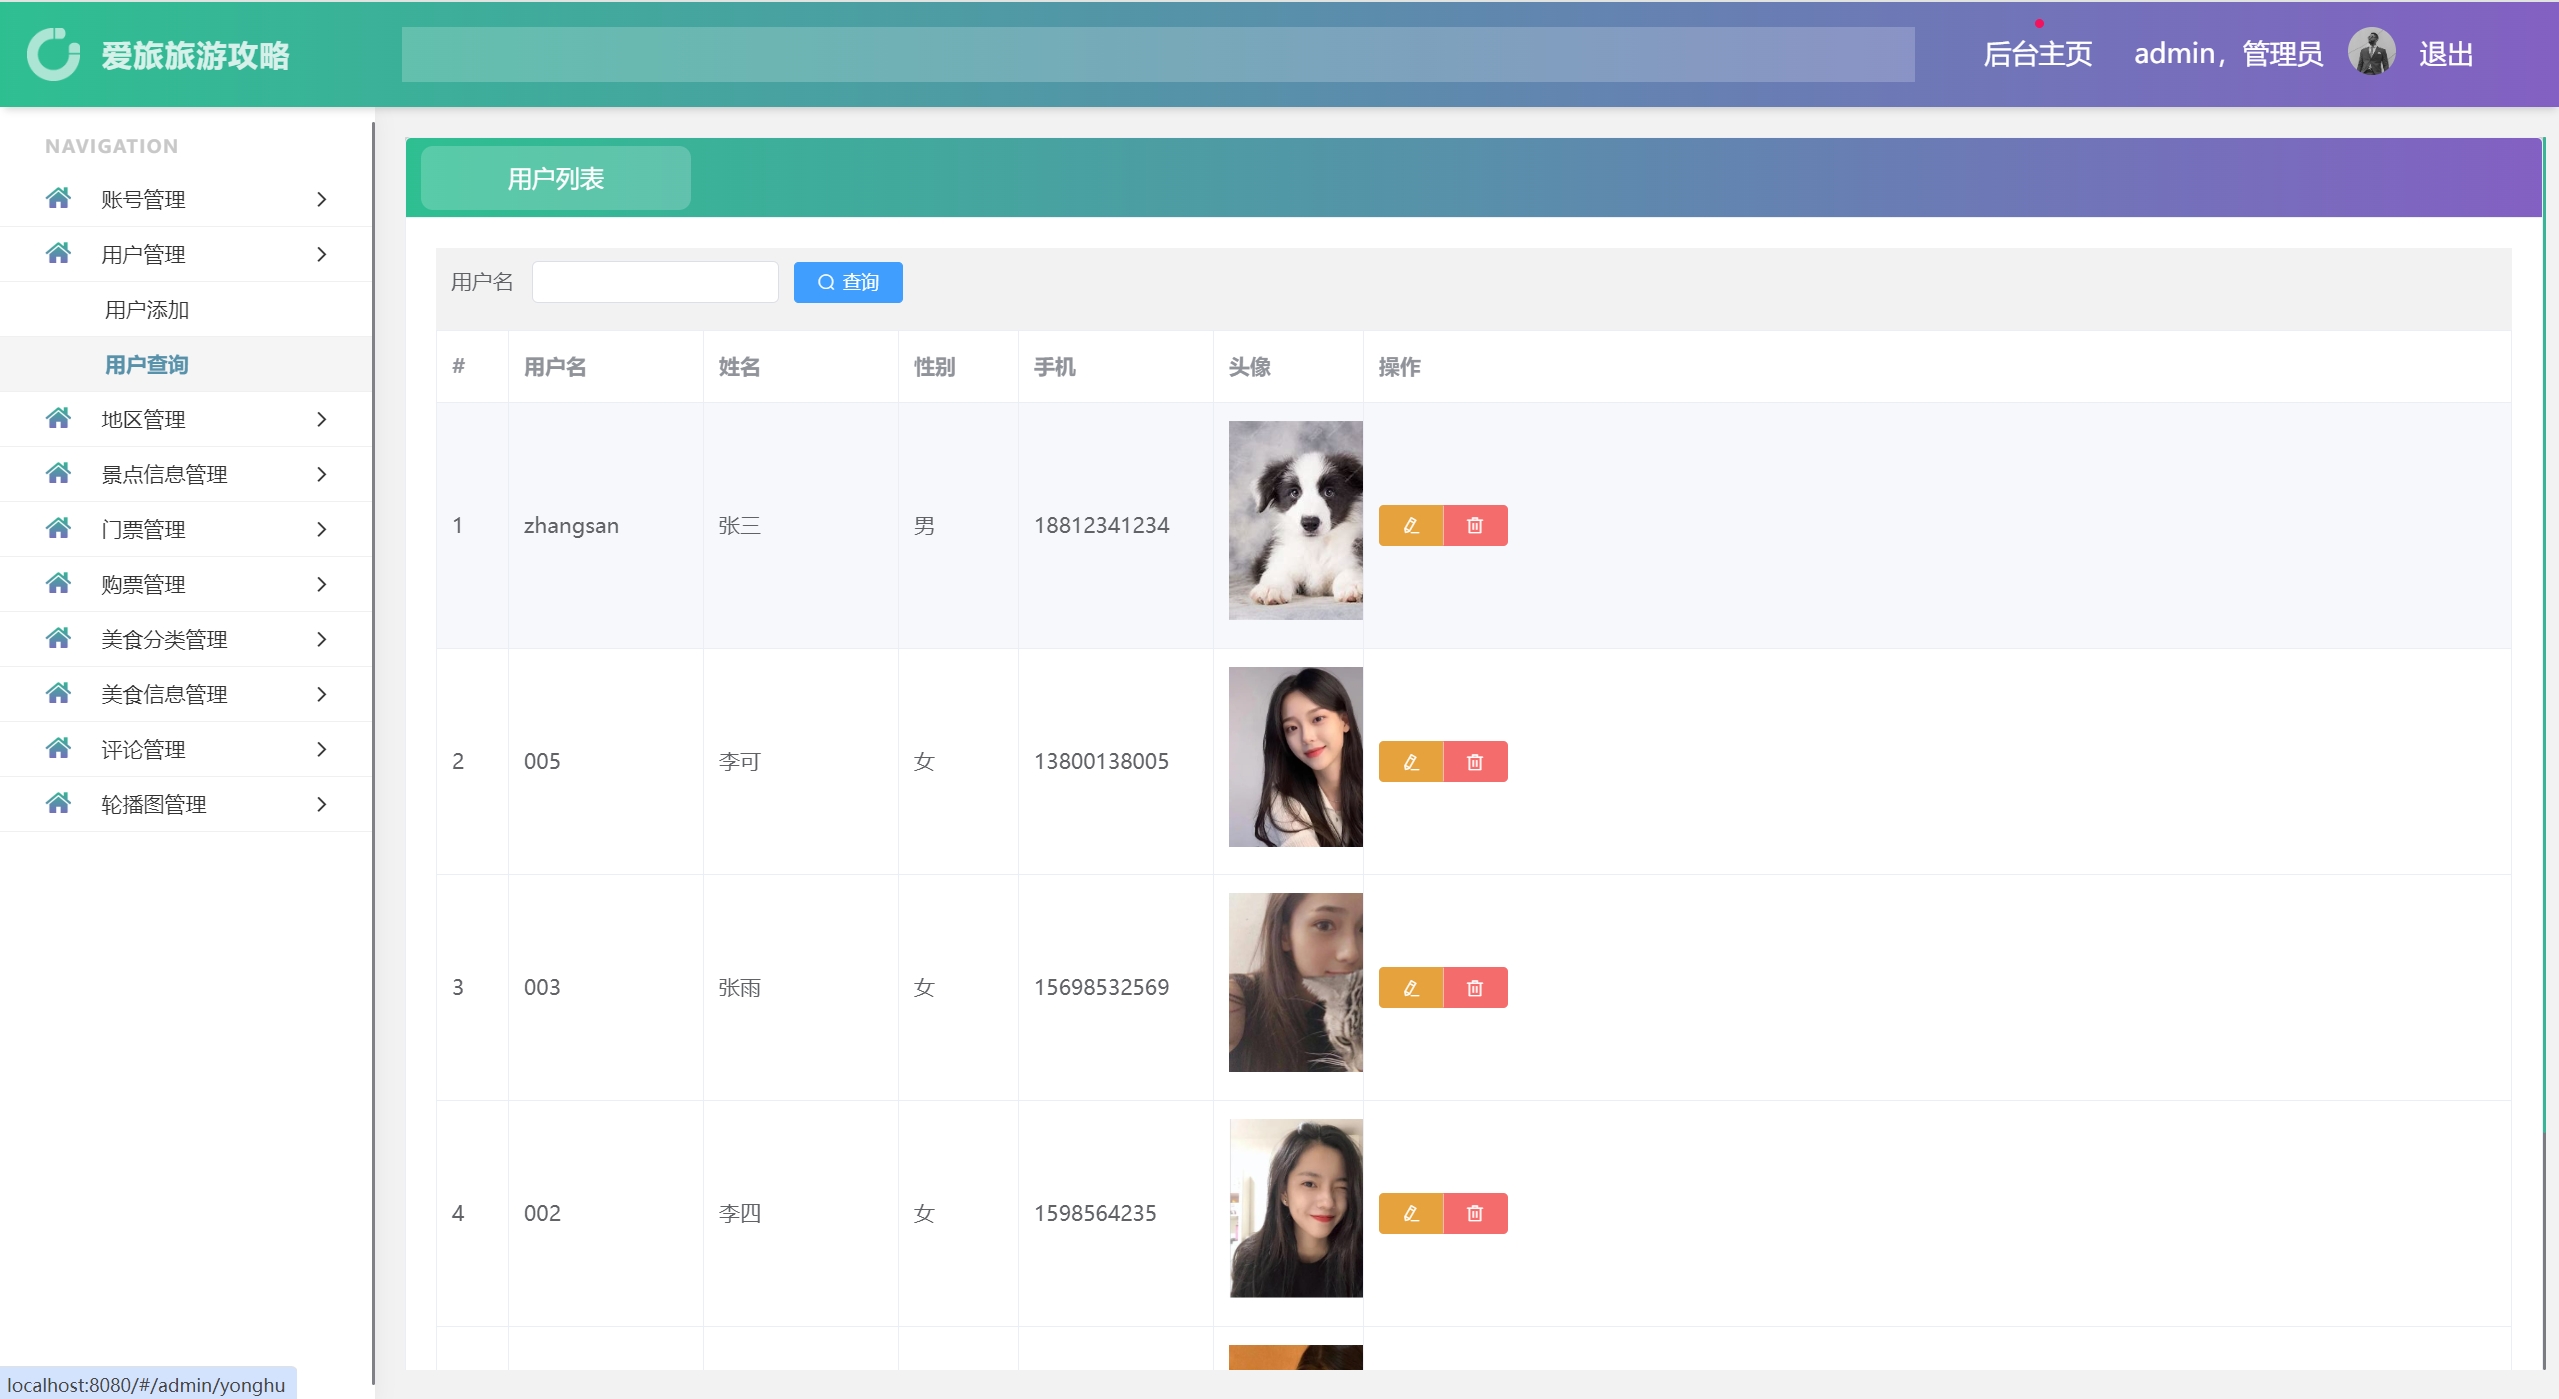Select the 用户查询 submenu item
2559x1399 pixels.
click(147, 365)
